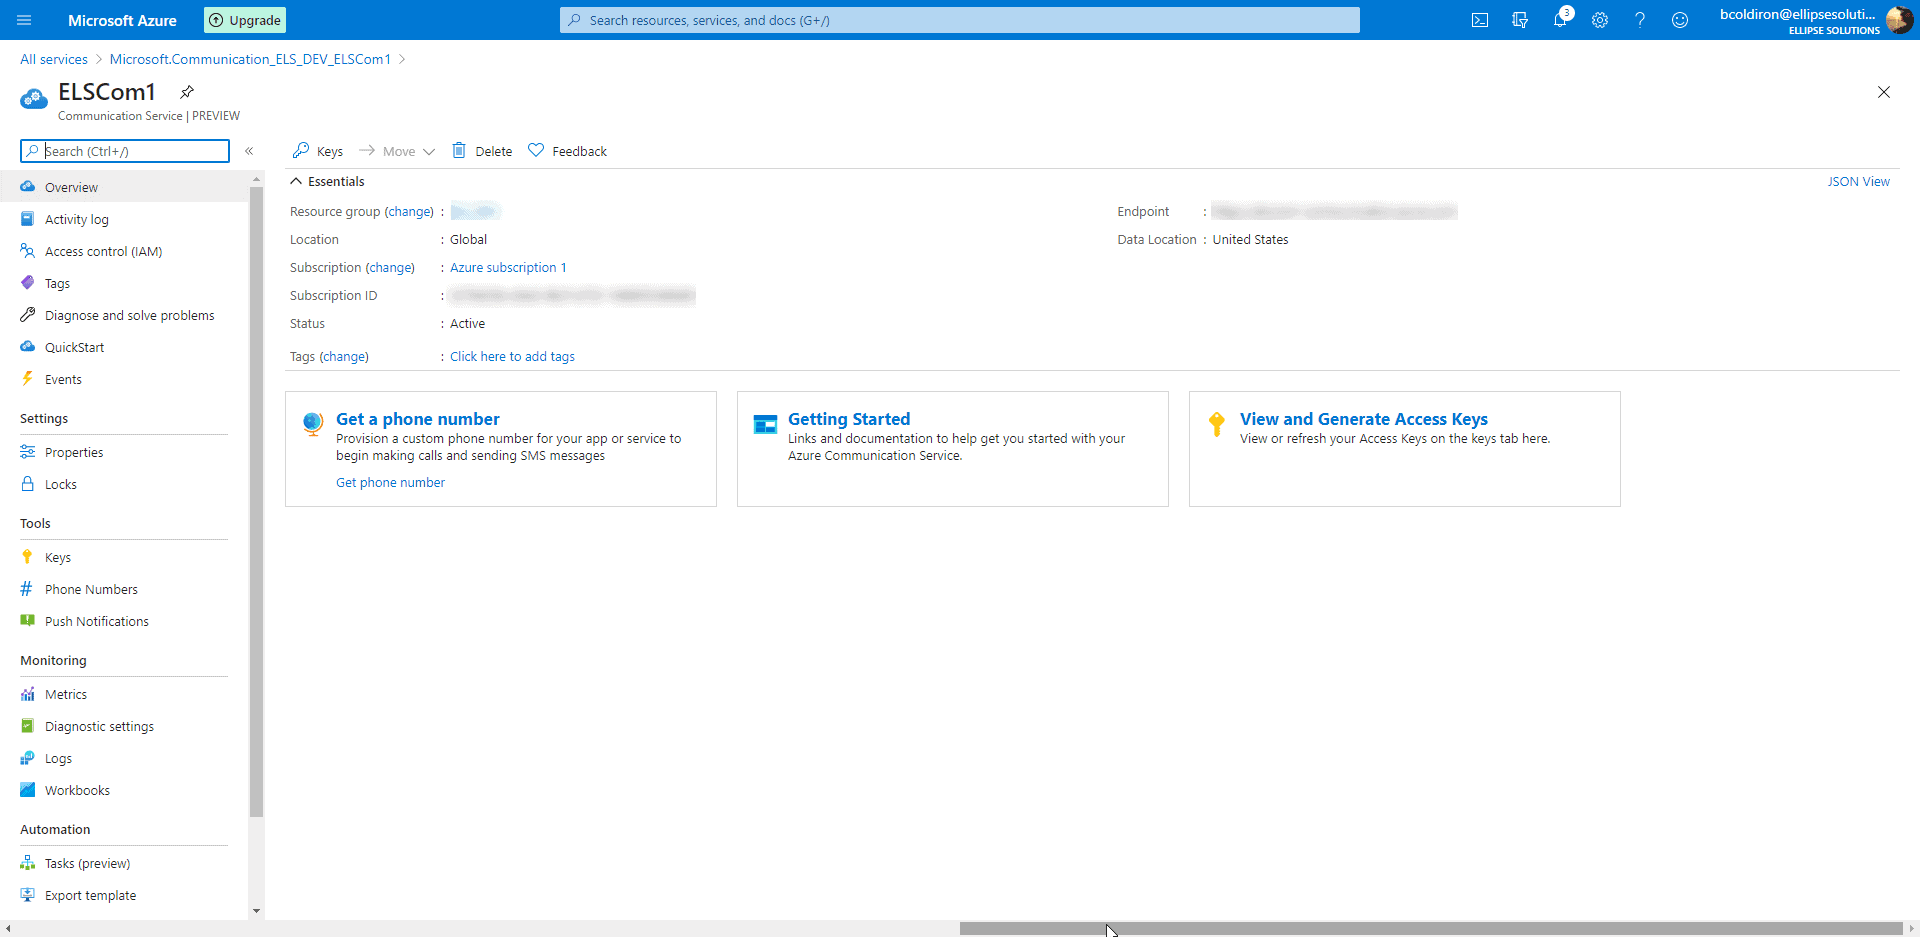Change the subscription
Screen dimensions: 1920x937
pos(390,267)
